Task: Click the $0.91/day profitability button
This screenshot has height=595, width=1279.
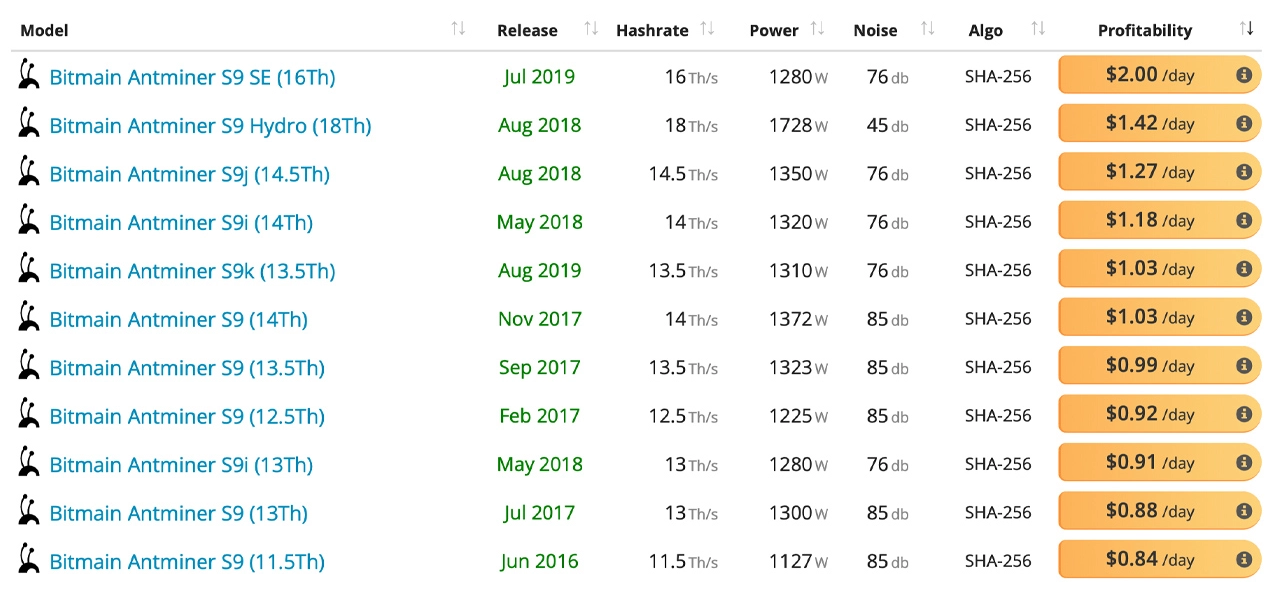Action: pyautogui.click(x=1150, y=463)
